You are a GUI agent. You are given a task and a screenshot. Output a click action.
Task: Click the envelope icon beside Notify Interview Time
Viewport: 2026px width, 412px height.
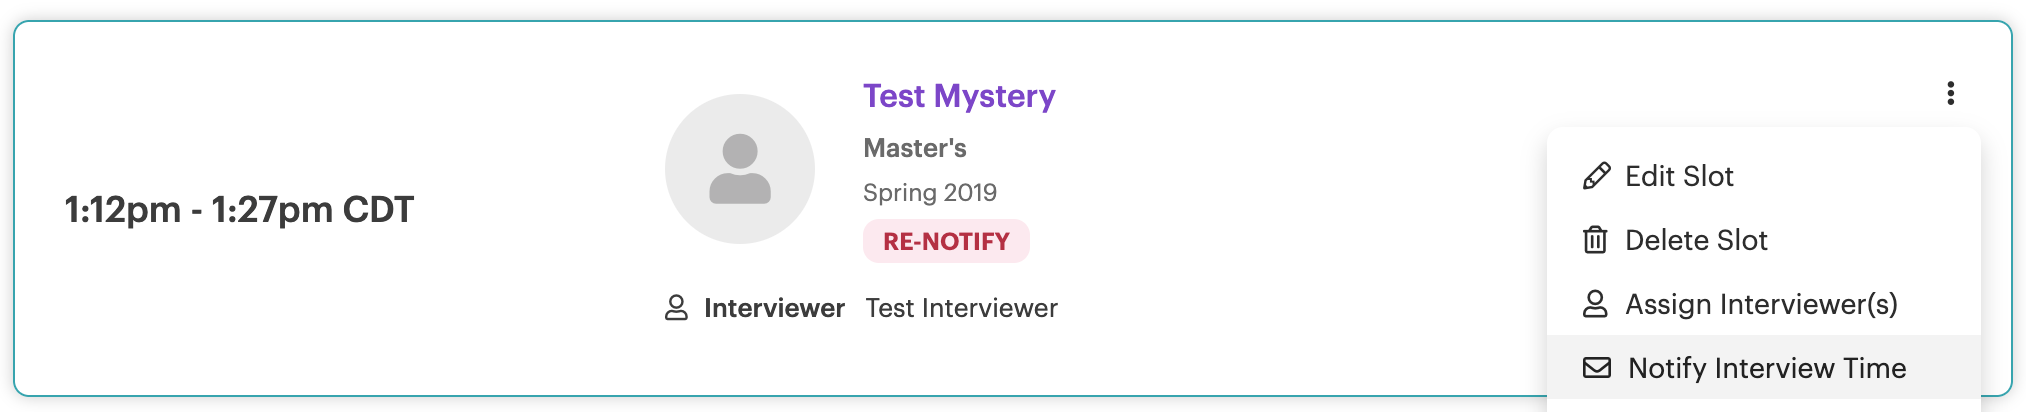[x=1597, y=368]
